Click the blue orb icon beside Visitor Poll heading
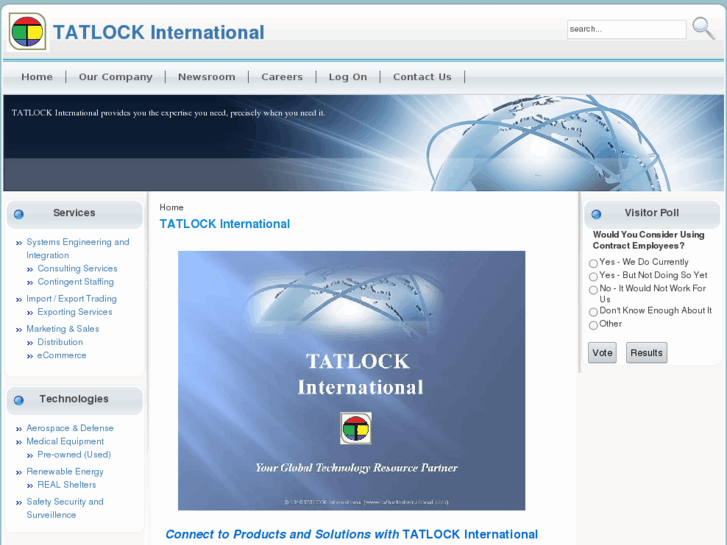727x545 pixels. (596, 214)
